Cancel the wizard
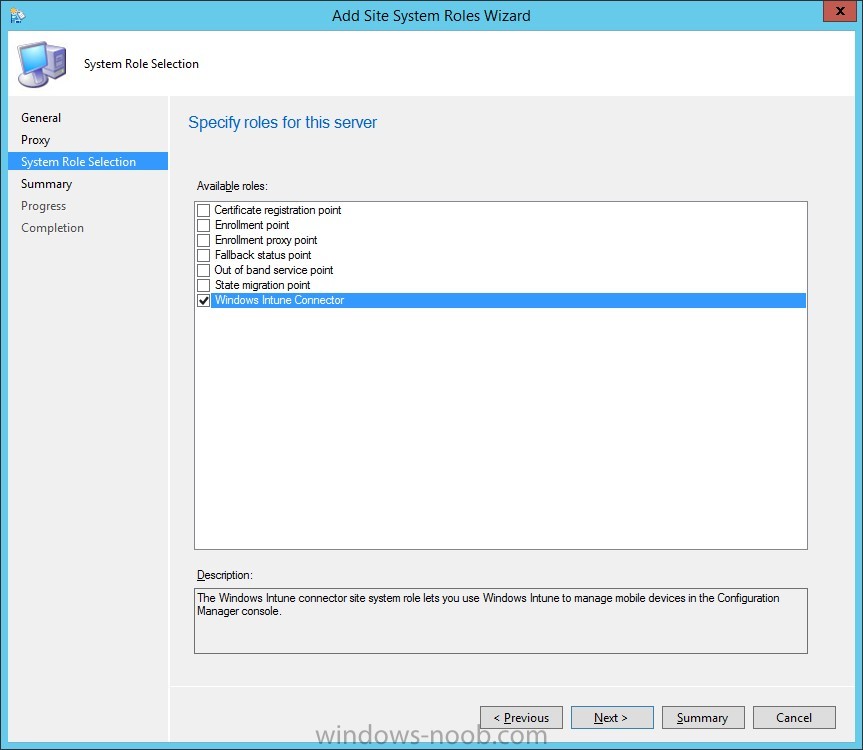Viewport: 863px width, 750px height. coord(794,717)
